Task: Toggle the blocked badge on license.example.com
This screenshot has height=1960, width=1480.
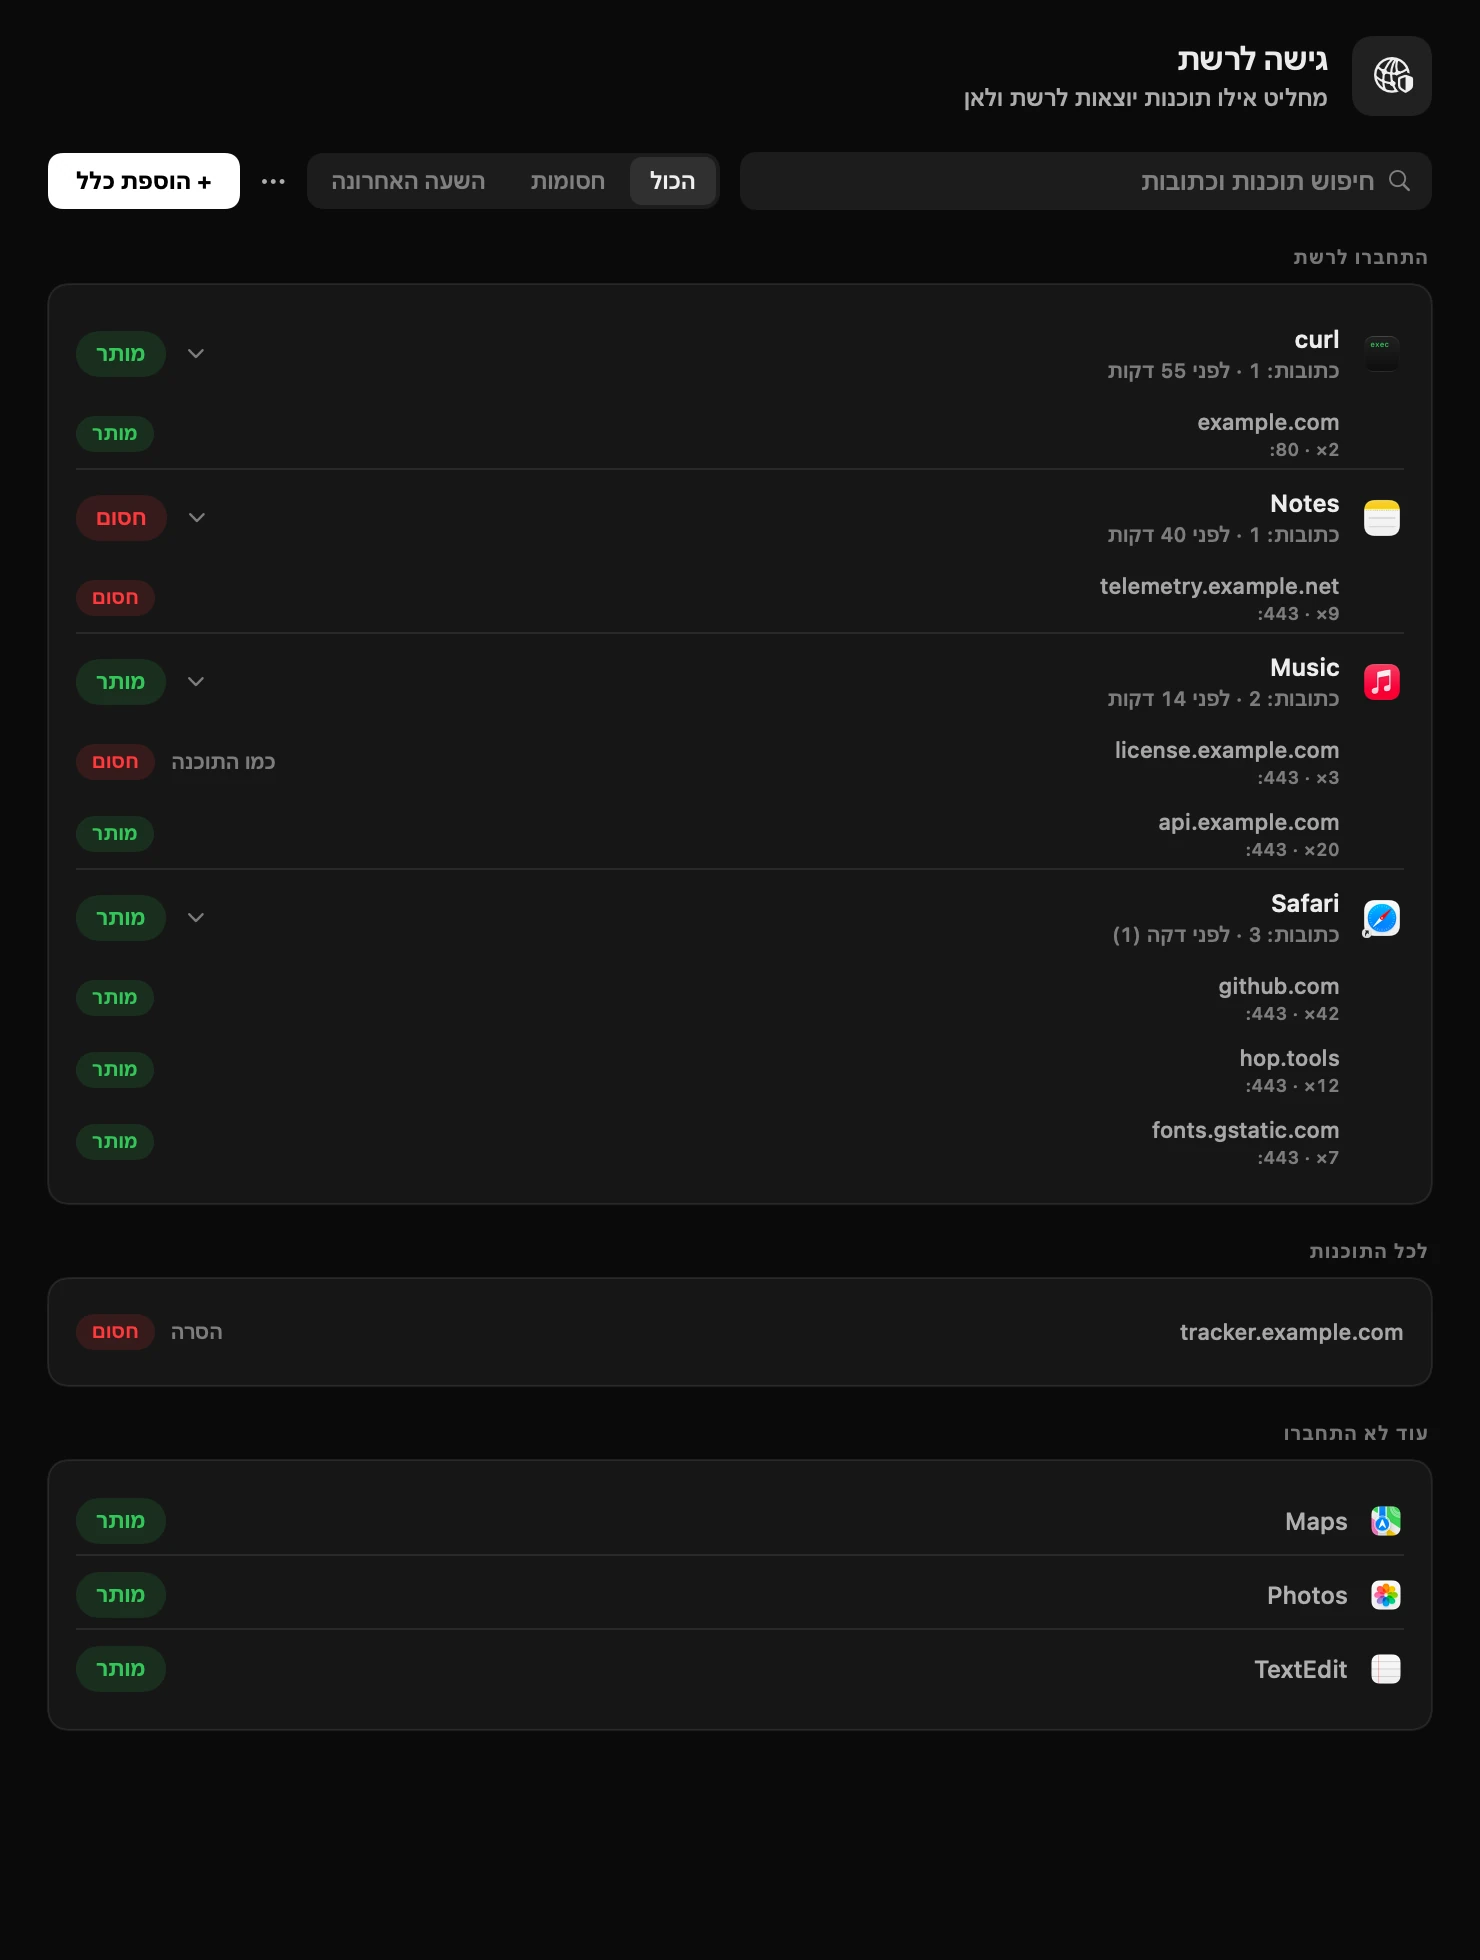Action: (x=115, y=762)
